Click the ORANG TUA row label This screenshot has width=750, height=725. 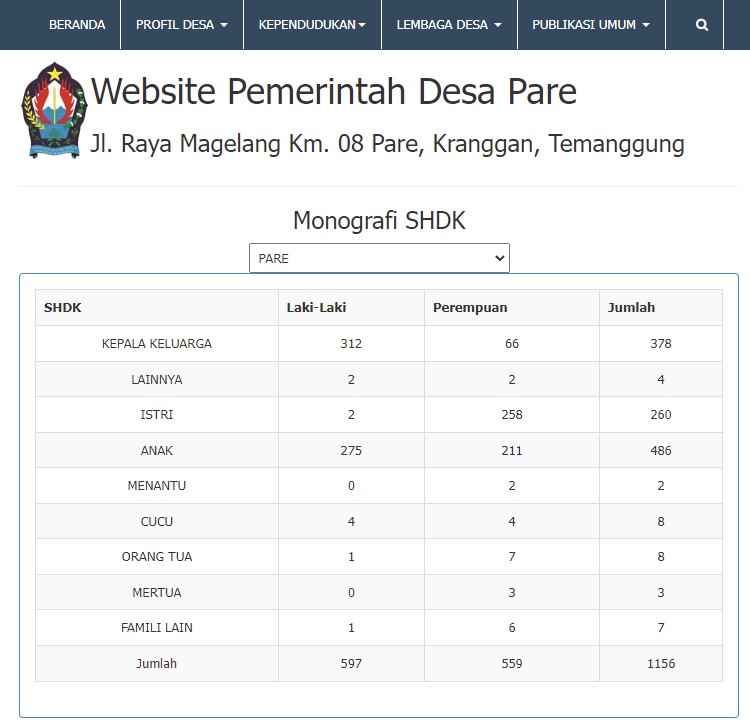coord(157,557)
